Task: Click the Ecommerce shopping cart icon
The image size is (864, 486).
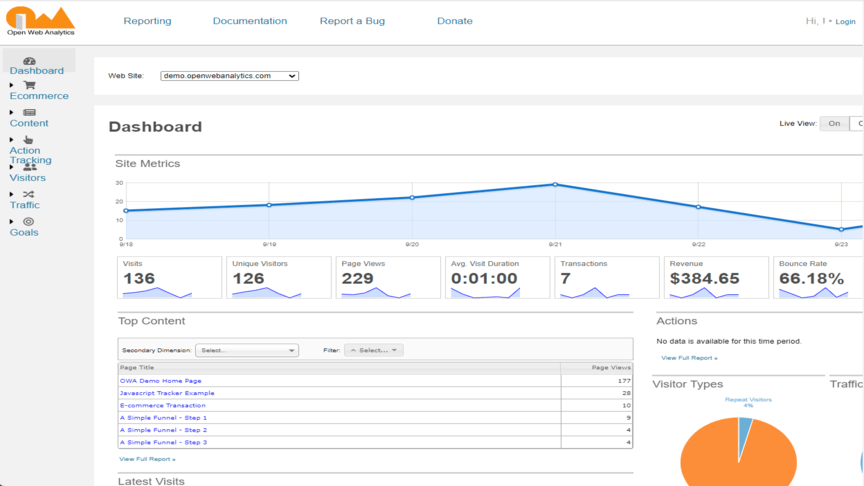Action: click(29, 85)
